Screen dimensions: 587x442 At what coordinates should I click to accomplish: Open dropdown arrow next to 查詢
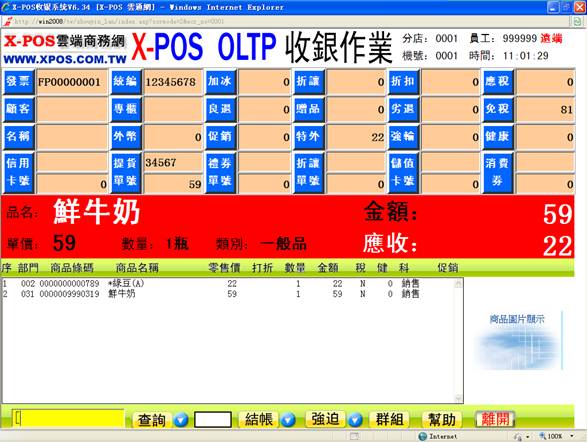point(181,420)
